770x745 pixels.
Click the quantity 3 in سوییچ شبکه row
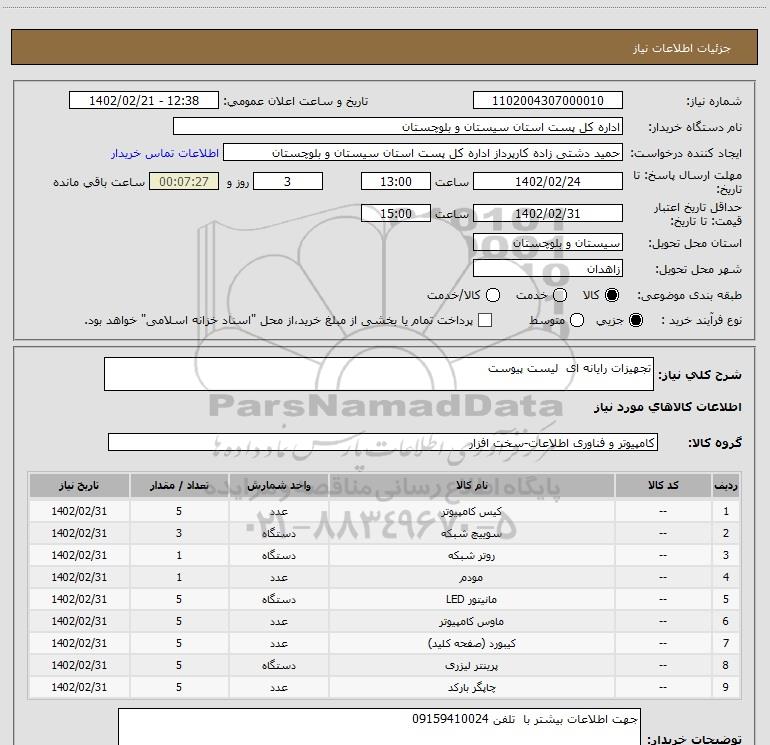pos(179,533)
